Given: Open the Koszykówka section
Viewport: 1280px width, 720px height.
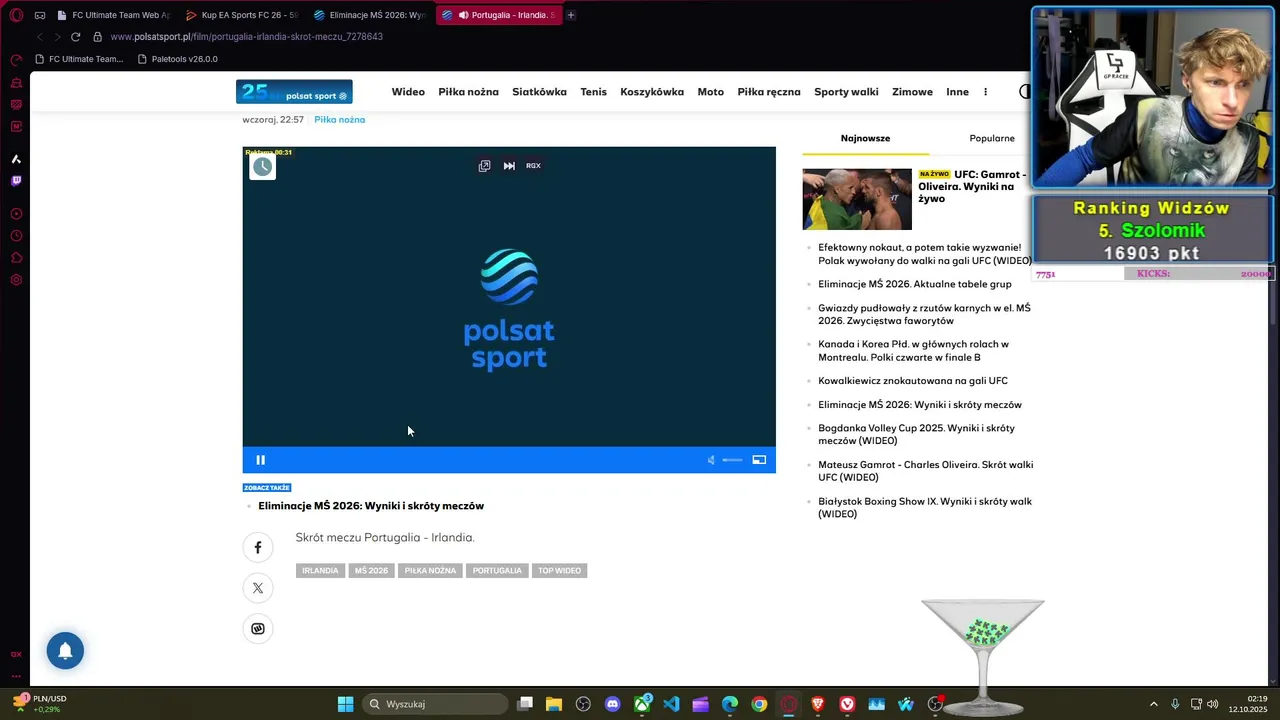Looking at the screenshot, I should click(652, 92).
